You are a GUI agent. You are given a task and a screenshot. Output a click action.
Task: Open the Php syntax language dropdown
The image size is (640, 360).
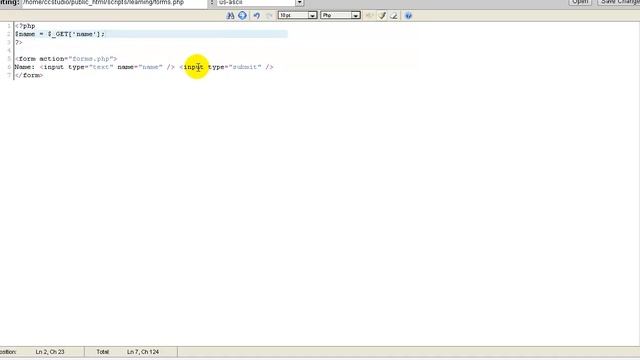coord(340,16)
